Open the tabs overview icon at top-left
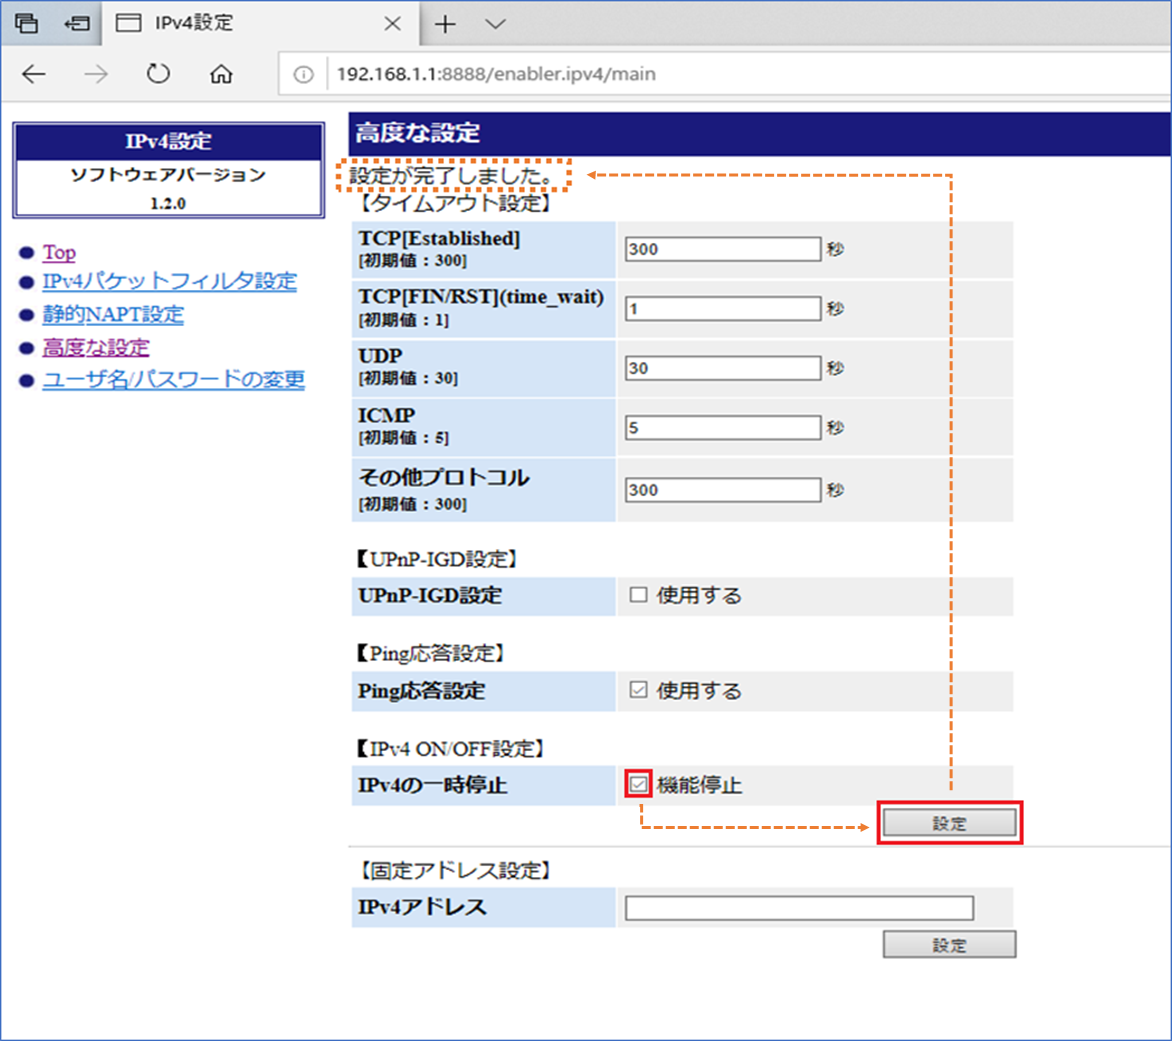Screen dimensions: 1172x1041 pyautogui.click(x=27, y=24)
